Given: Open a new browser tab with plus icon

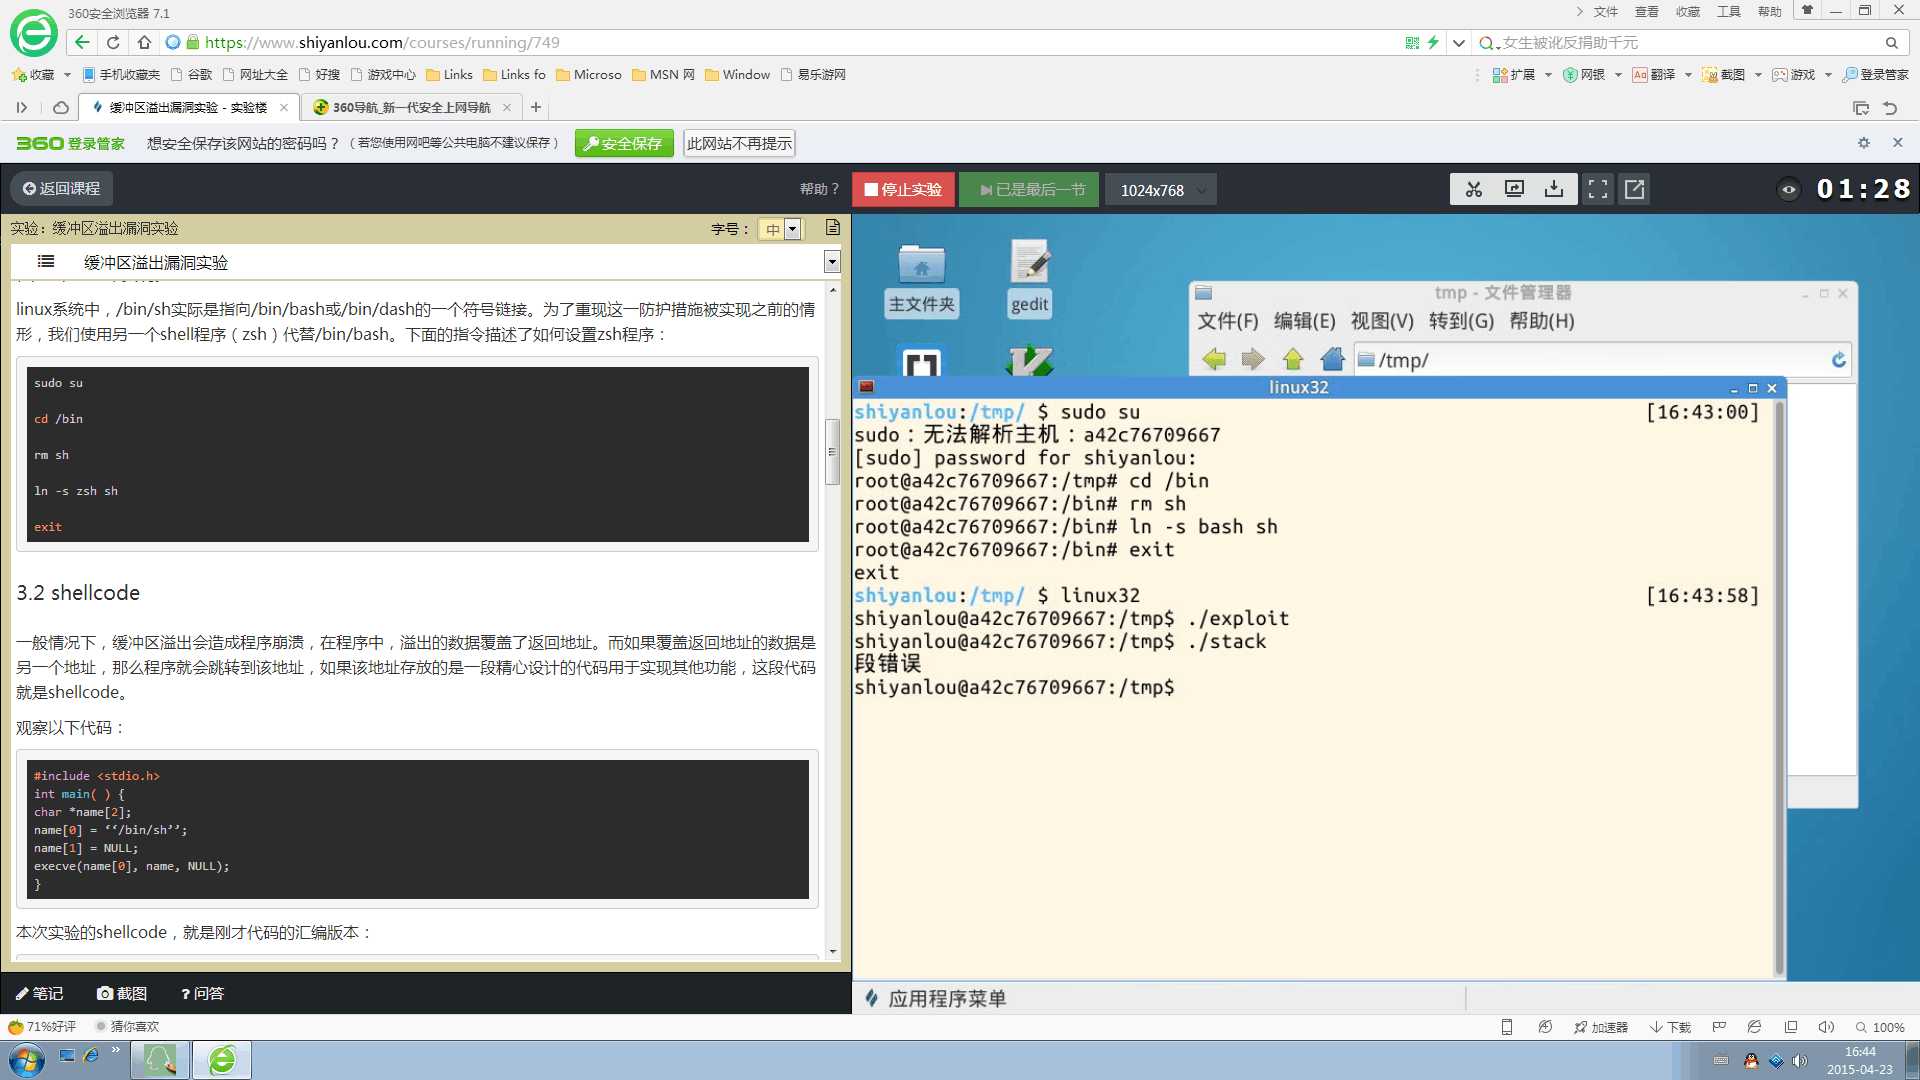Looking at the screenshot, I should pos(536,107).
